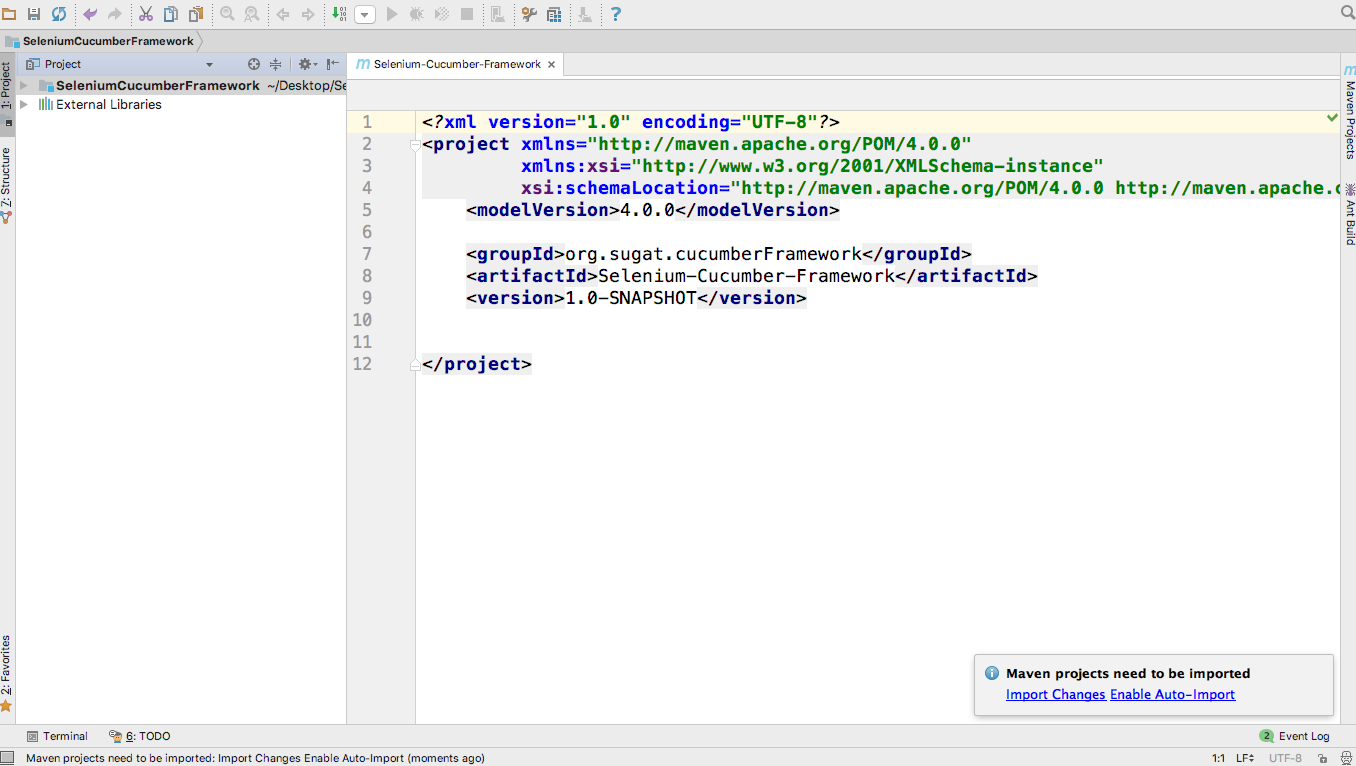Click the Help question mark icon
This screenshot has width=1356, height=766.
616,14
